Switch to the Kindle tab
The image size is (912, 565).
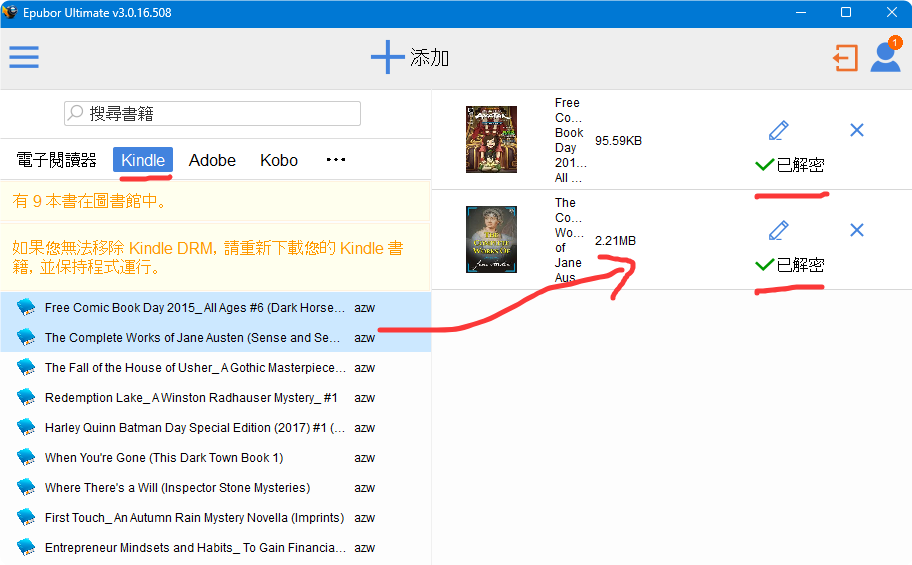pos(143,160)
